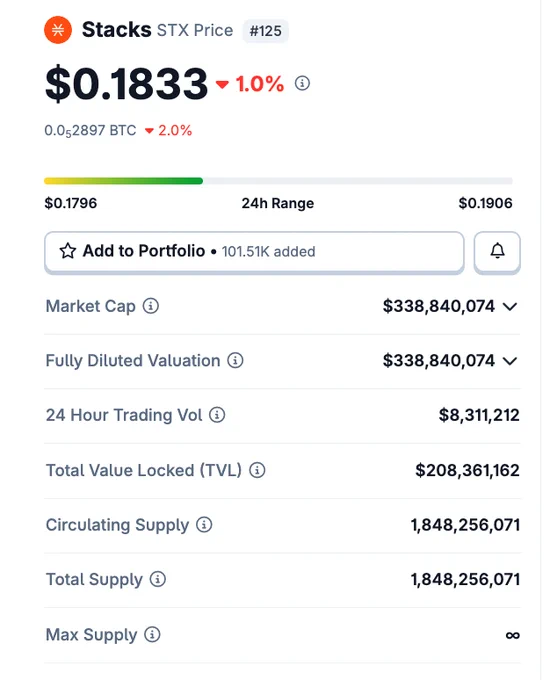Screen dimensions: 557x680
Task: Click Fully Diluted Valuation info icon
Action: click(x=236, y=360)
